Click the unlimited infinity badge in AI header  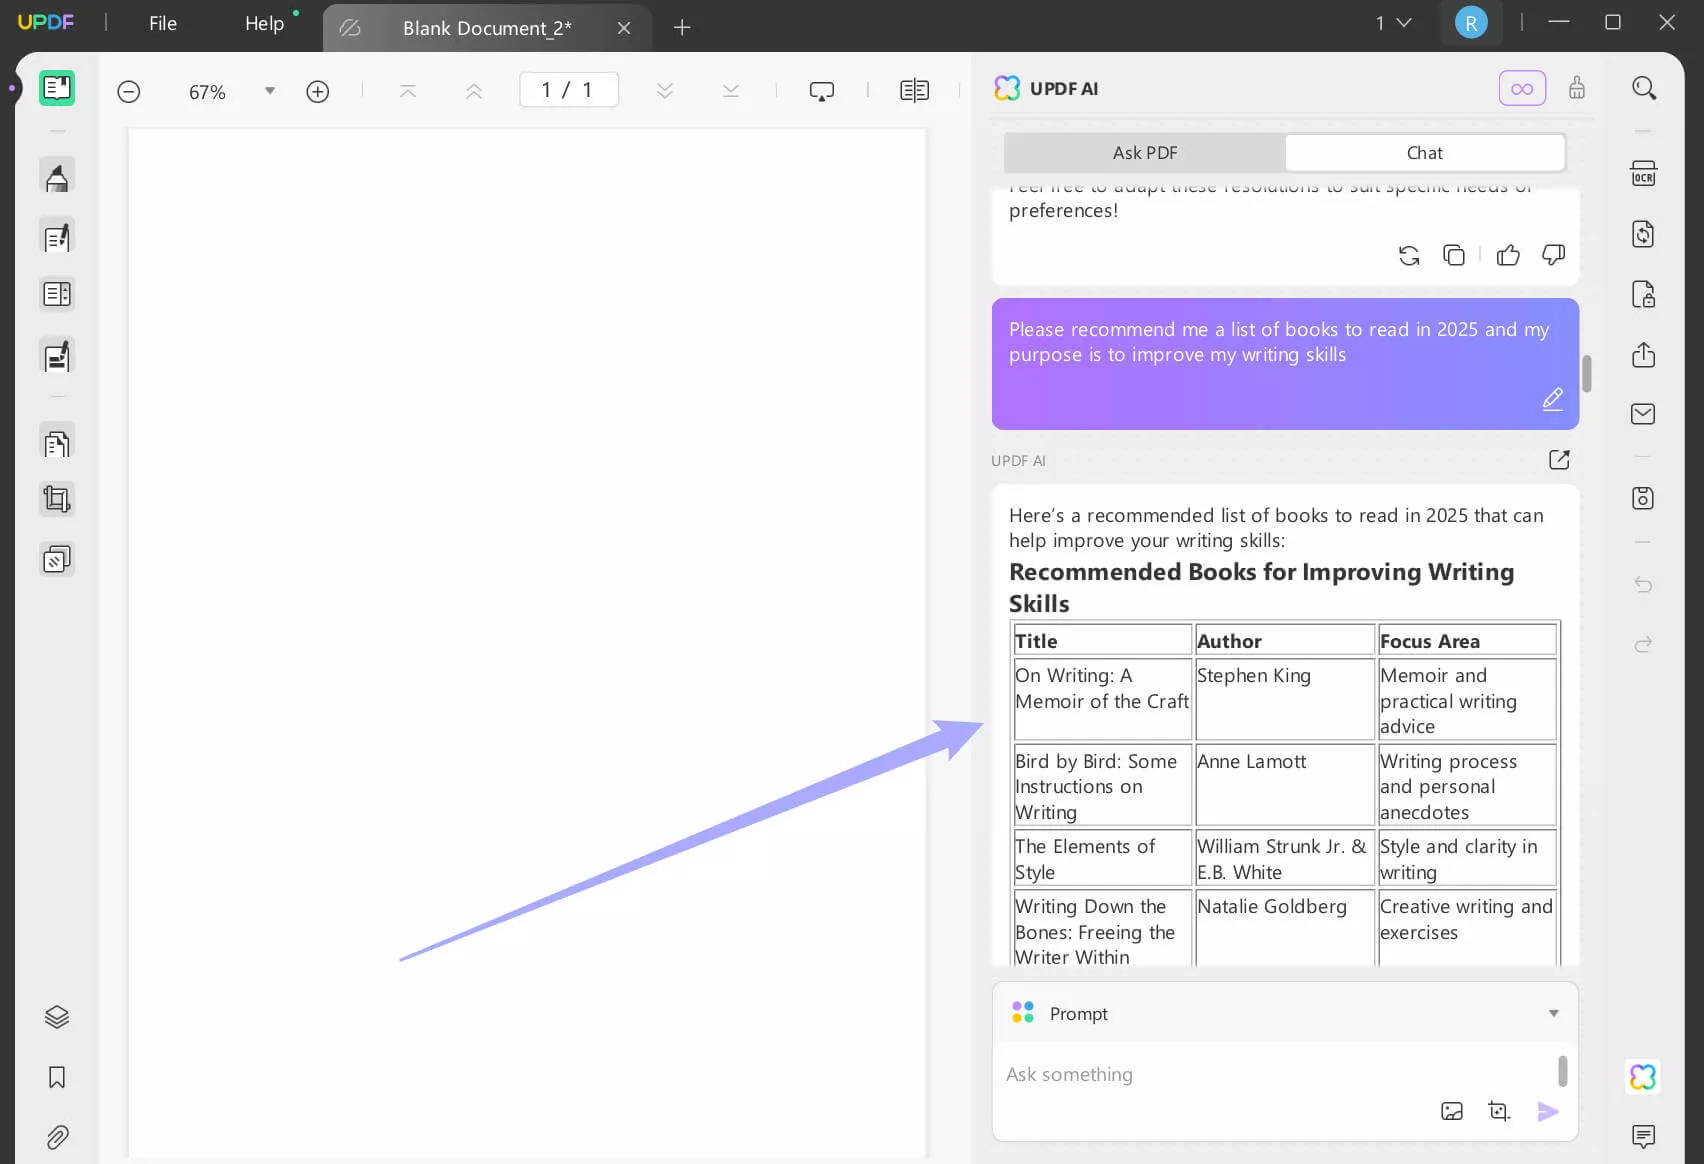pyautogui.click(x=1522, y=88)
